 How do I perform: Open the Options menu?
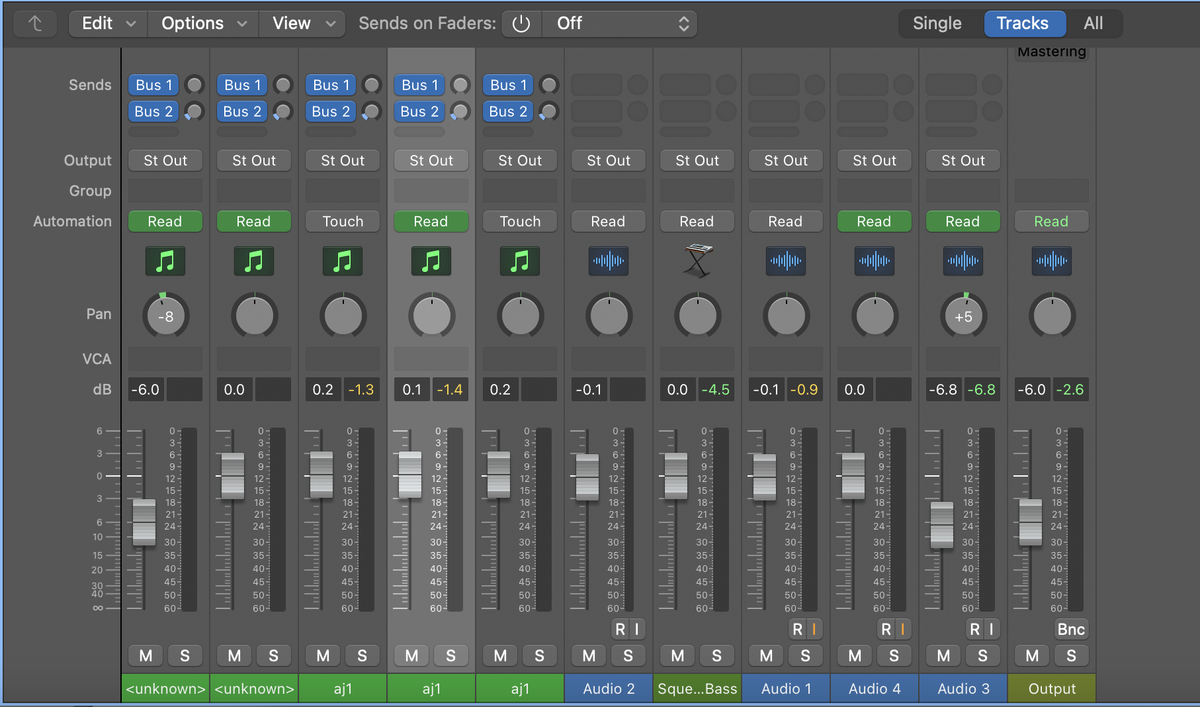[x=203, y=23]
